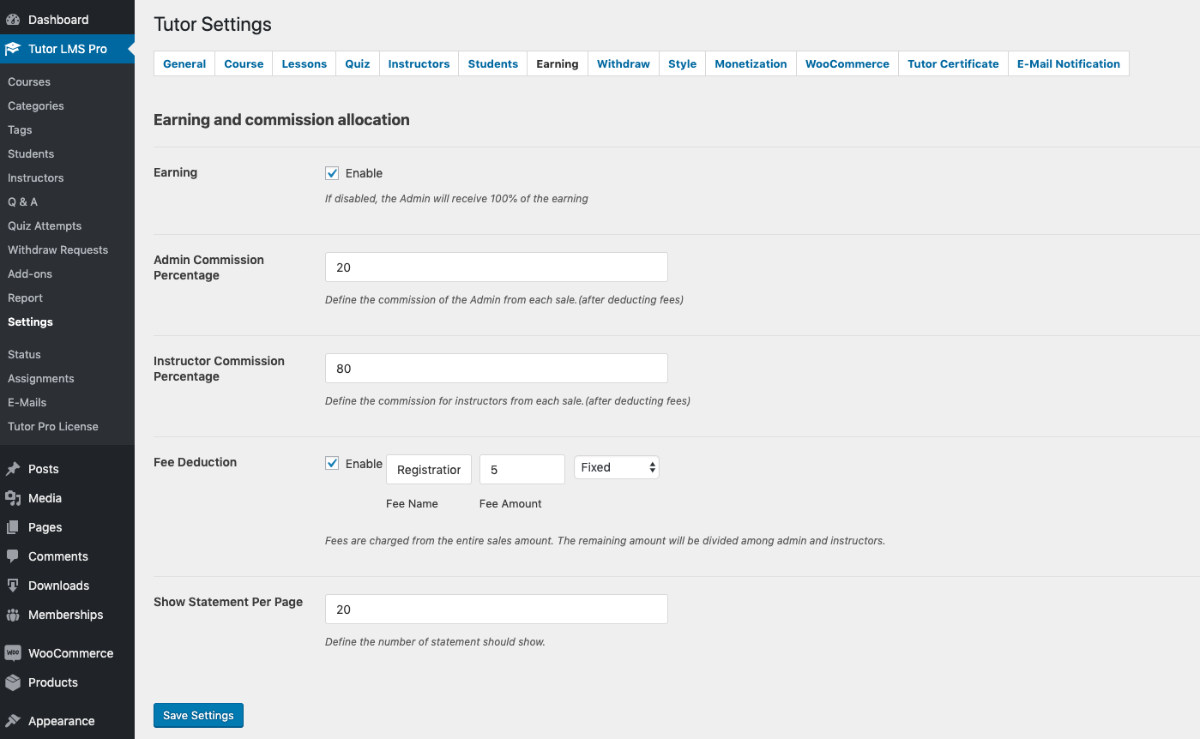1200x739 pixels.
Task: Open the Monetization tab
Action: coord(751,63)
